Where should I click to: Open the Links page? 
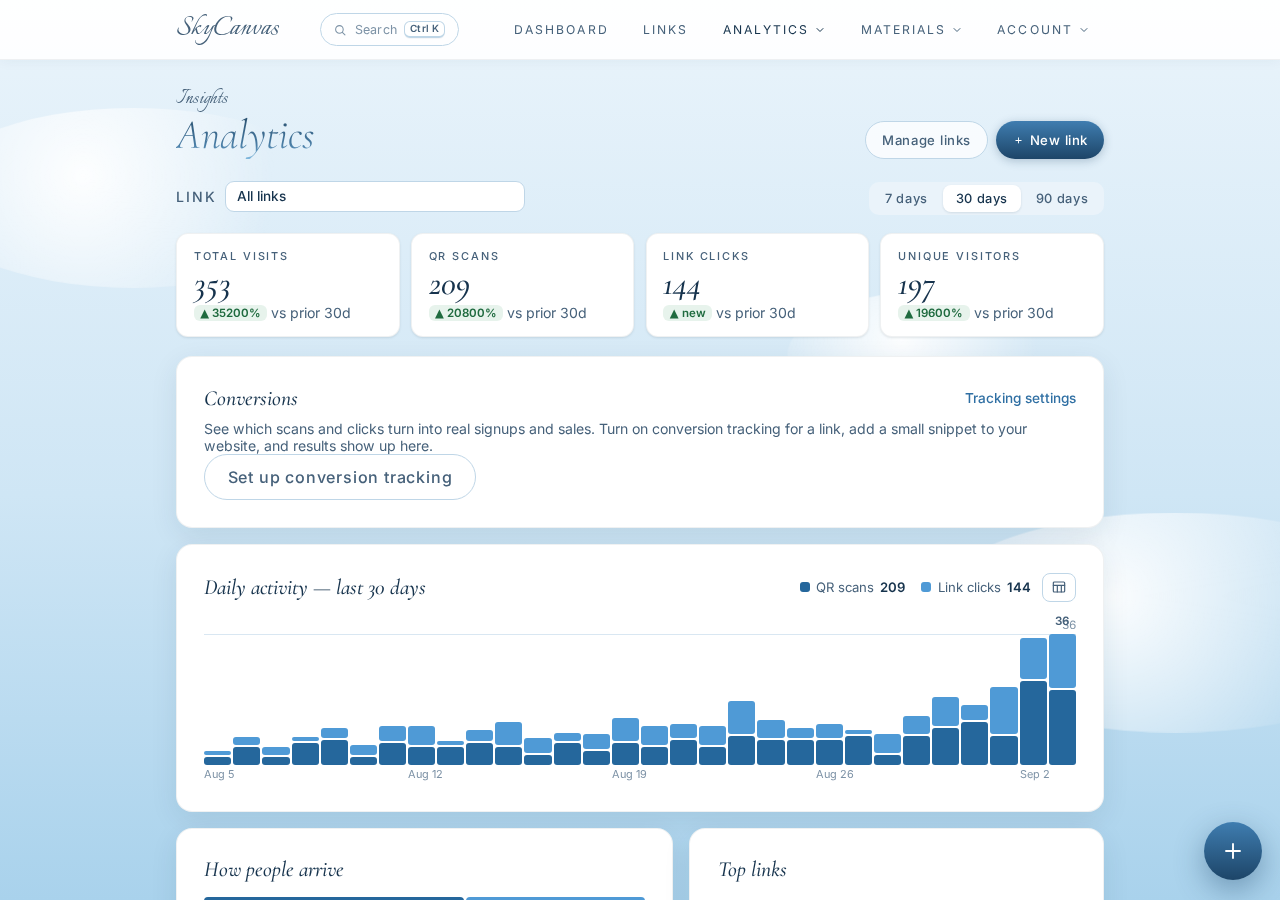(x=665, y=30)
